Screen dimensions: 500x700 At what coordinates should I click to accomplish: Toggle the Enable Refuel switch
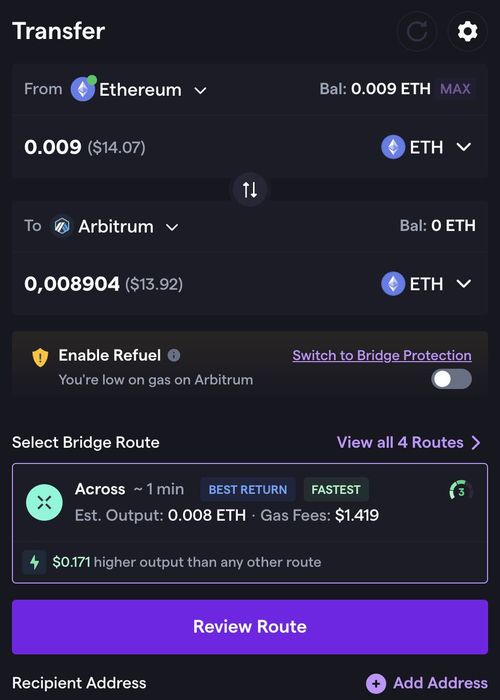tap(451, 379)
